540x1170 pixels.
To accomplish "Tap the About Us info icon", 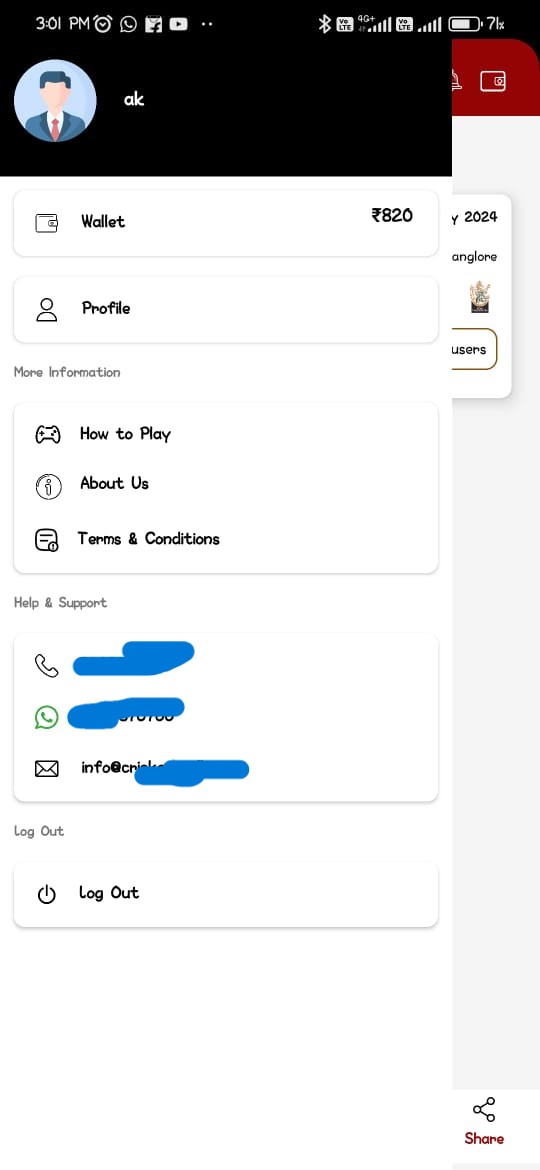I will (x=48, y=487).
